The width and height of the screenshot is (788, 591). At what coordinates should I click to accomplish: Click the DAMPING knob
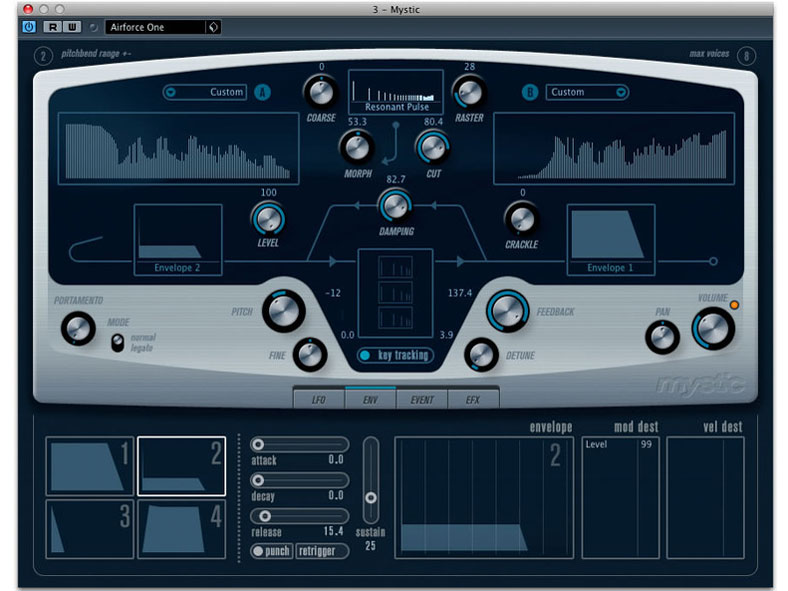coord(396,206)
